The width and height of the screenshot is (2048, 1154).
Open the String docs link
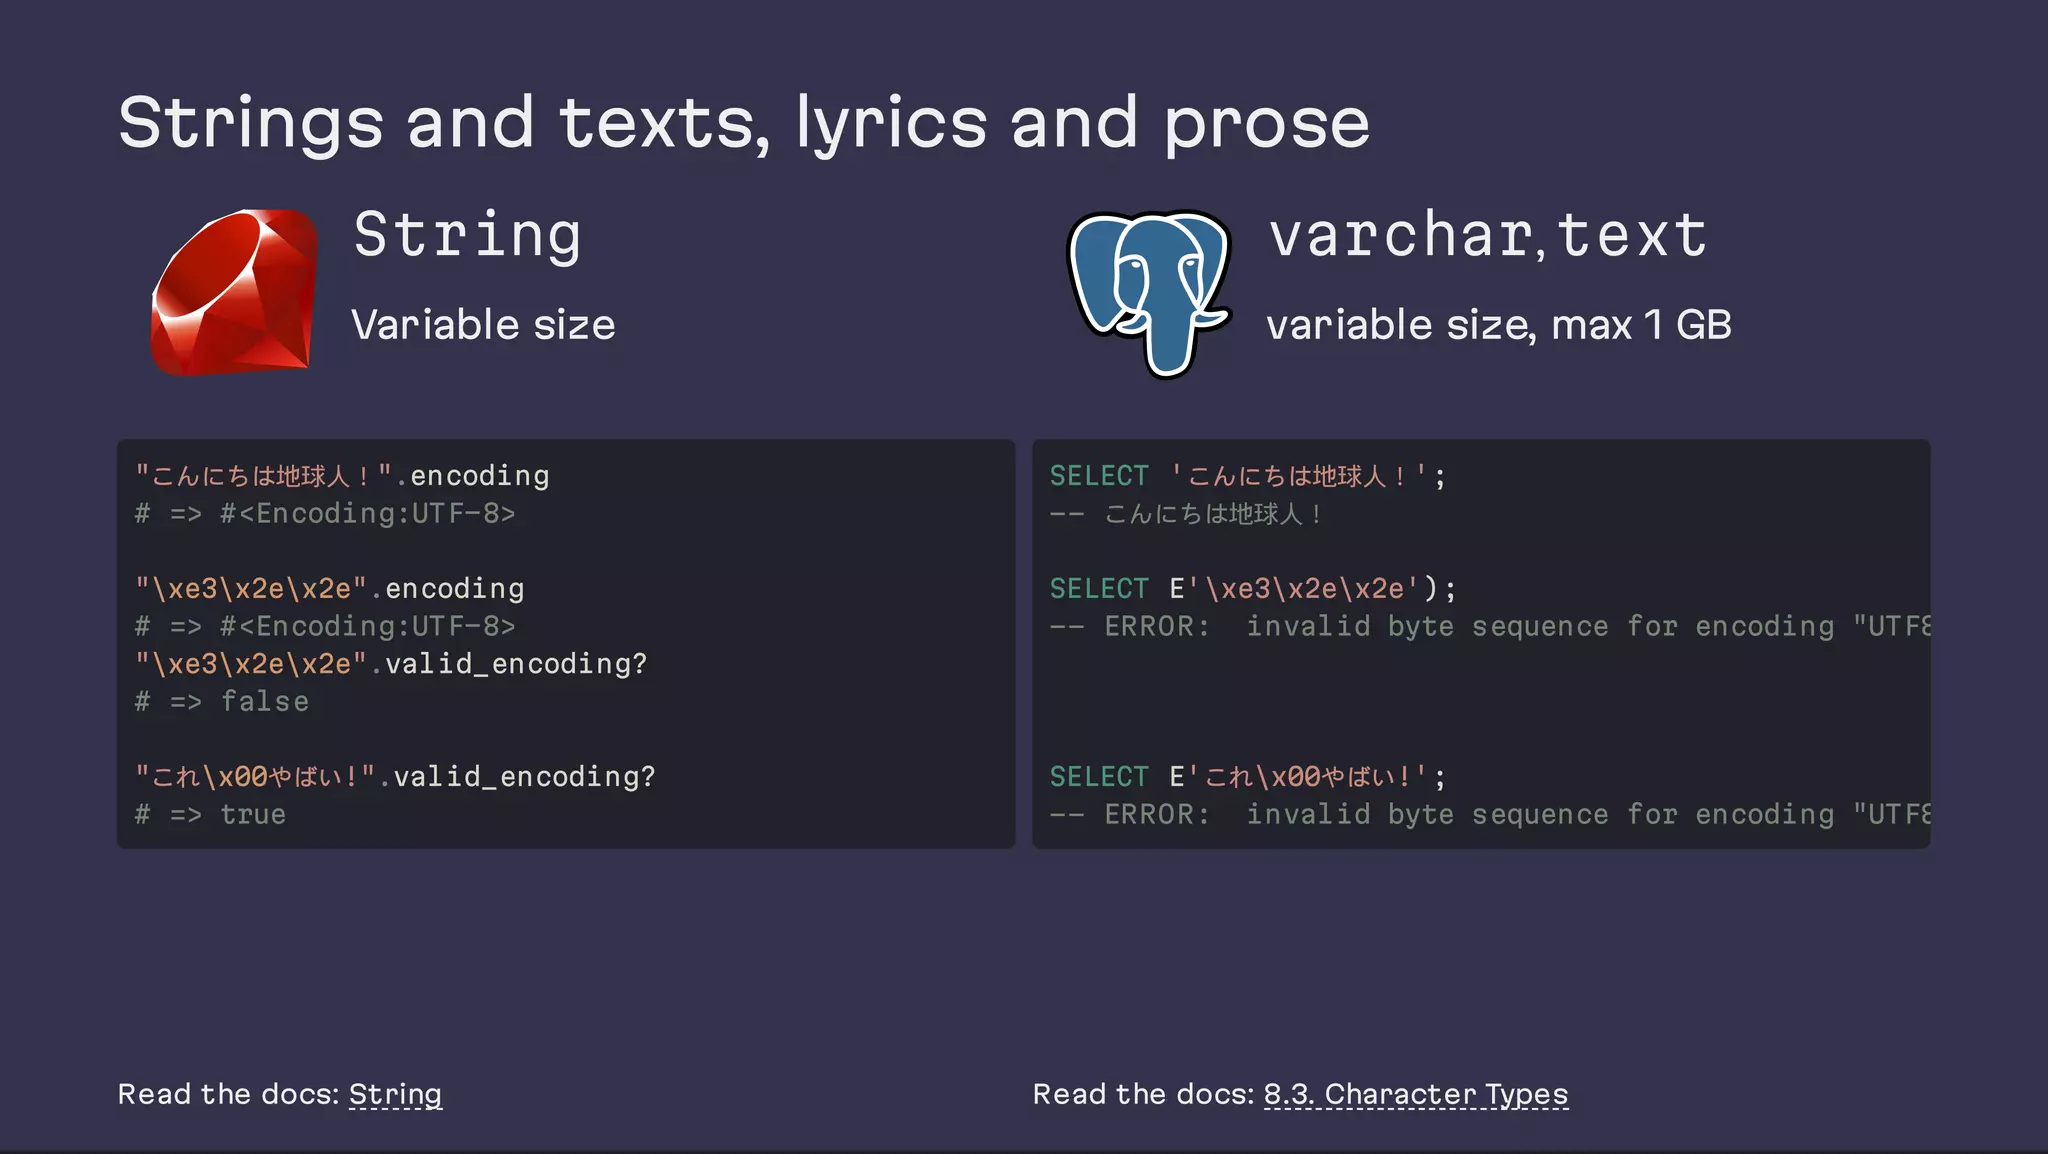(x=395, y=1094)
